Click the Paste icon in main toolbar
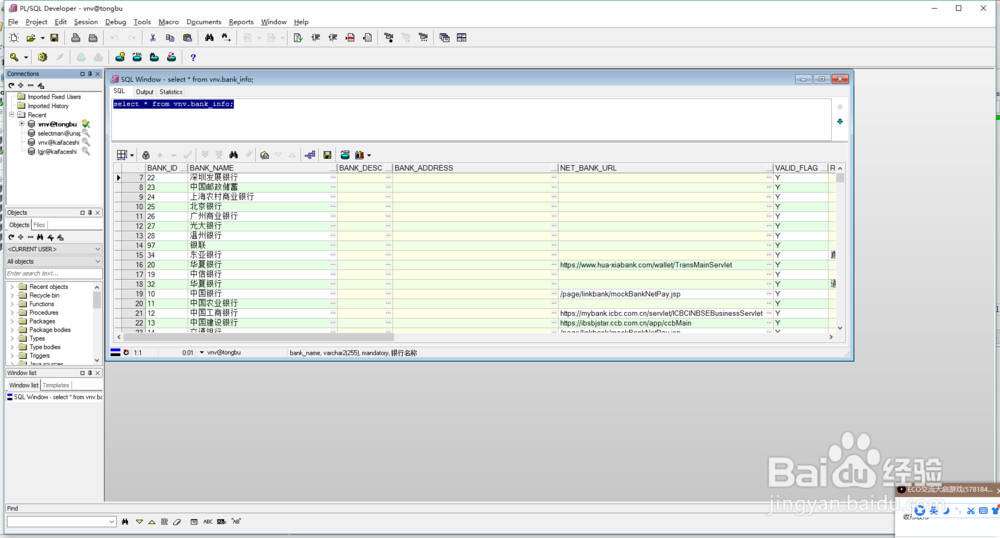 (x=187, y=38)
